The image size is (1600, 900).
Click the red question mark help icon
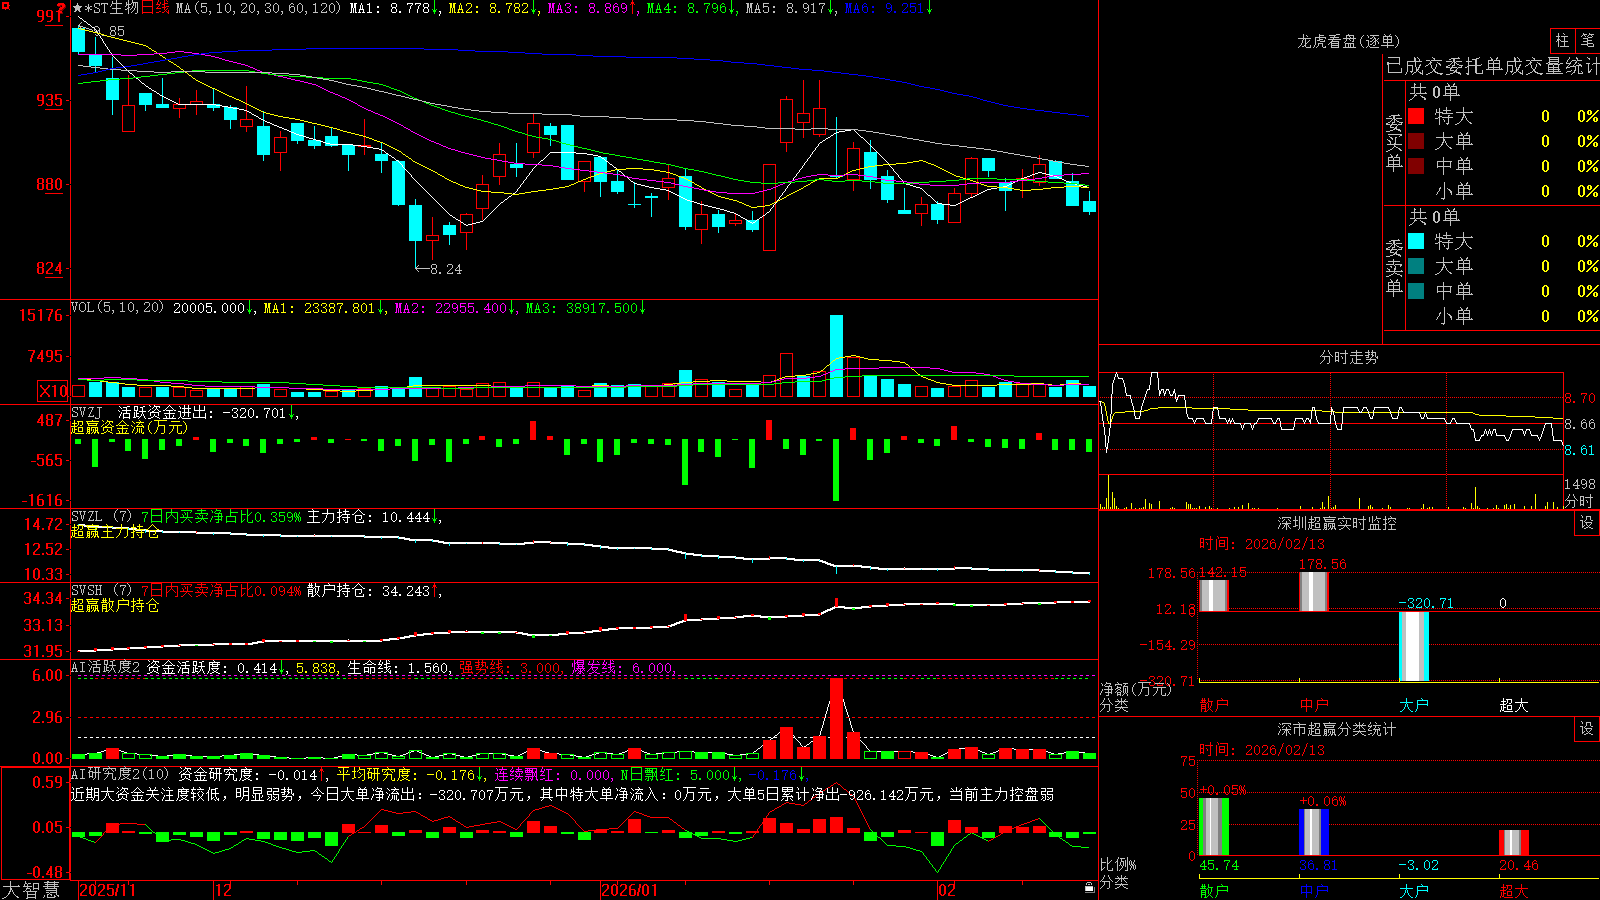tap(61, 9)
